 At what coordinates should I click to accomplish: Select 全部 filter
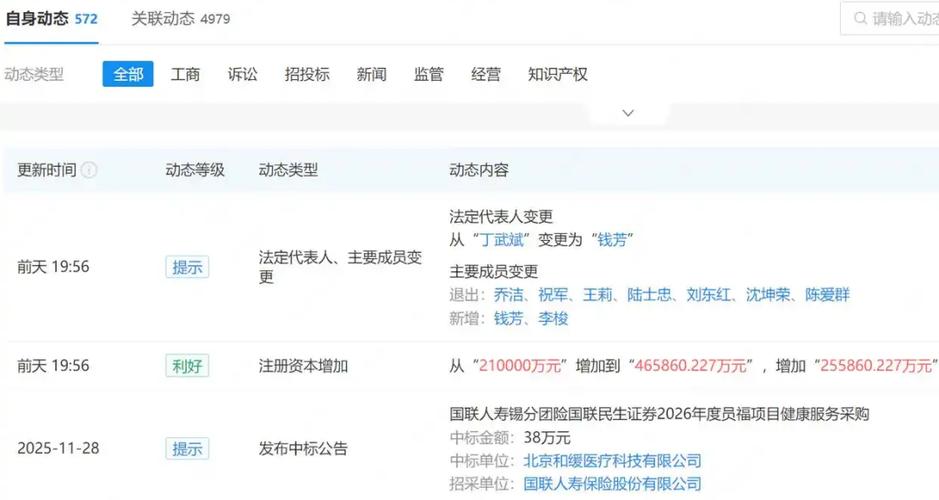[128, 74]
